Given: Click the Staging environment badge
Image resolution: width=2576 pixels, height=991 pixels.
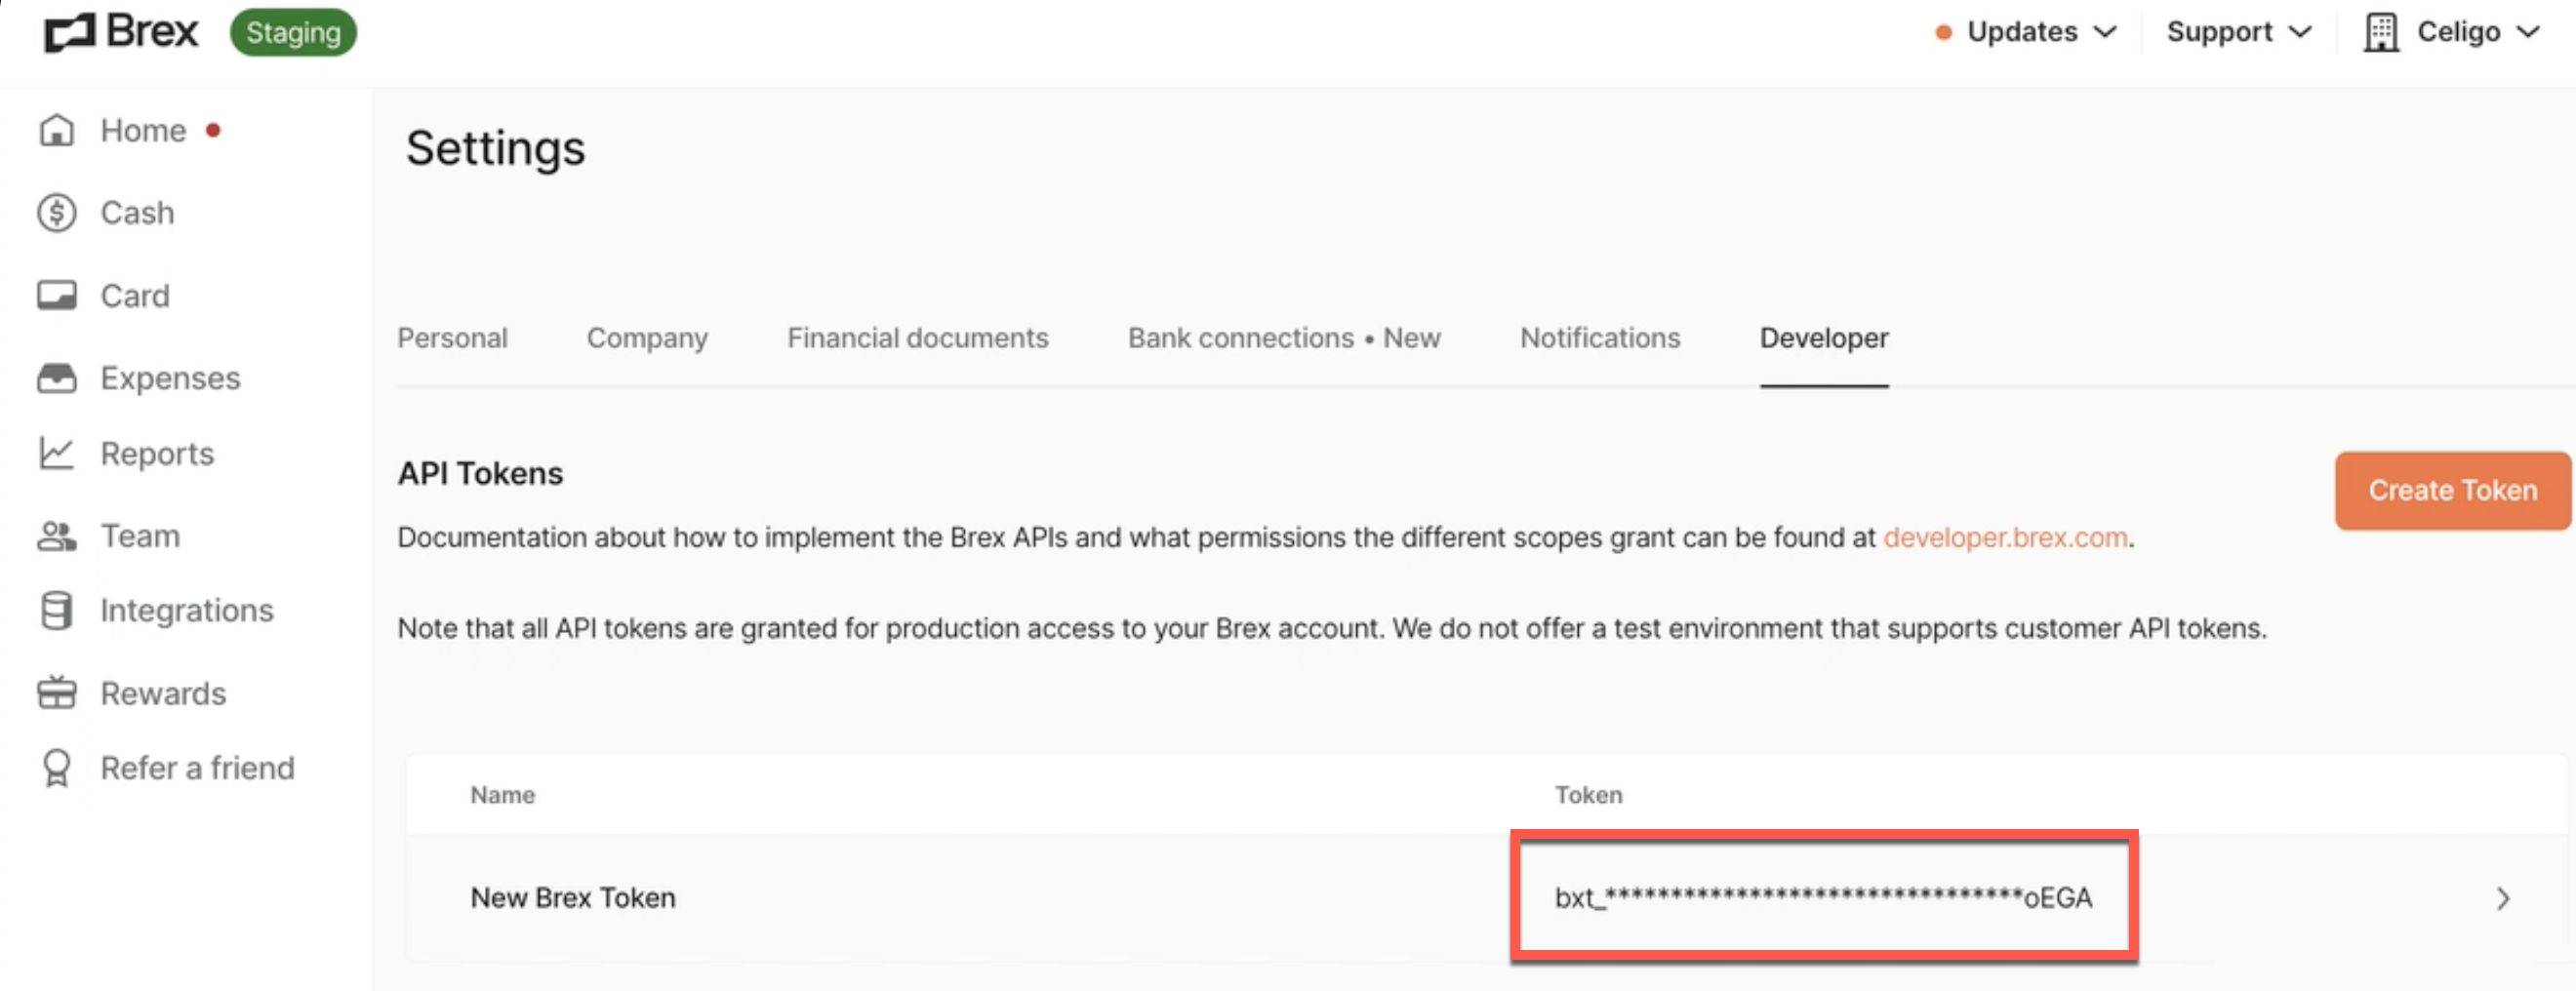Looking at the screenshot, I should pos(293,32).
